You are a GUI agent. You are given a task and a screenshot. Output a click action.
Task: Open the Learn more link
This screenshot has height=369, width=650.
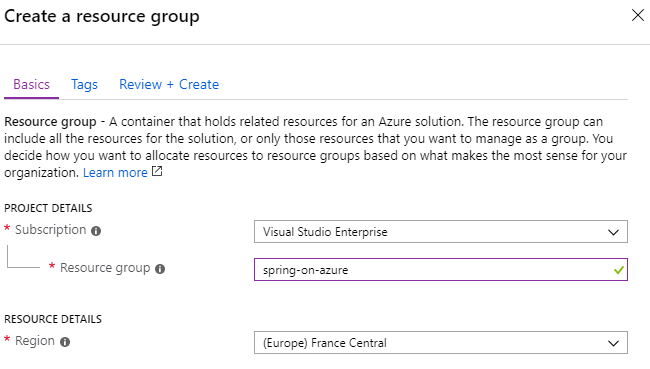115,172
